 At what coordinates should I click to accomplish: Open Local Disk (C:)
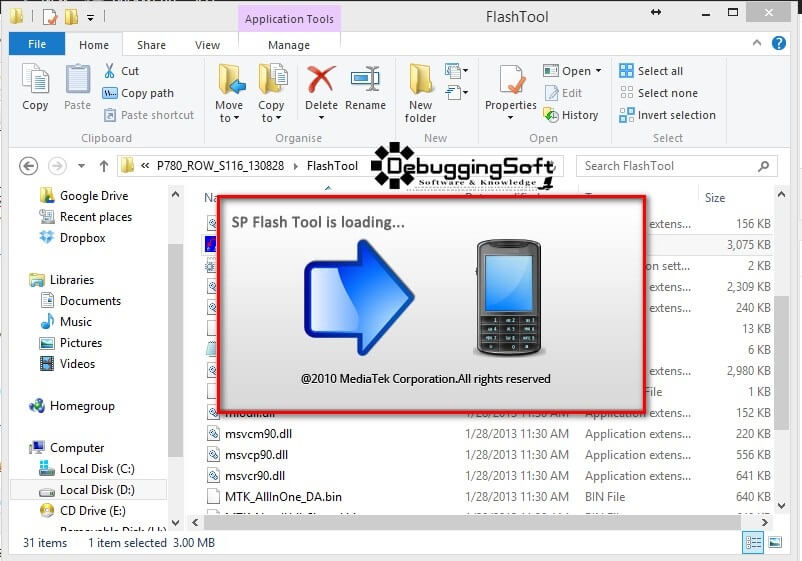click(87, 469)
